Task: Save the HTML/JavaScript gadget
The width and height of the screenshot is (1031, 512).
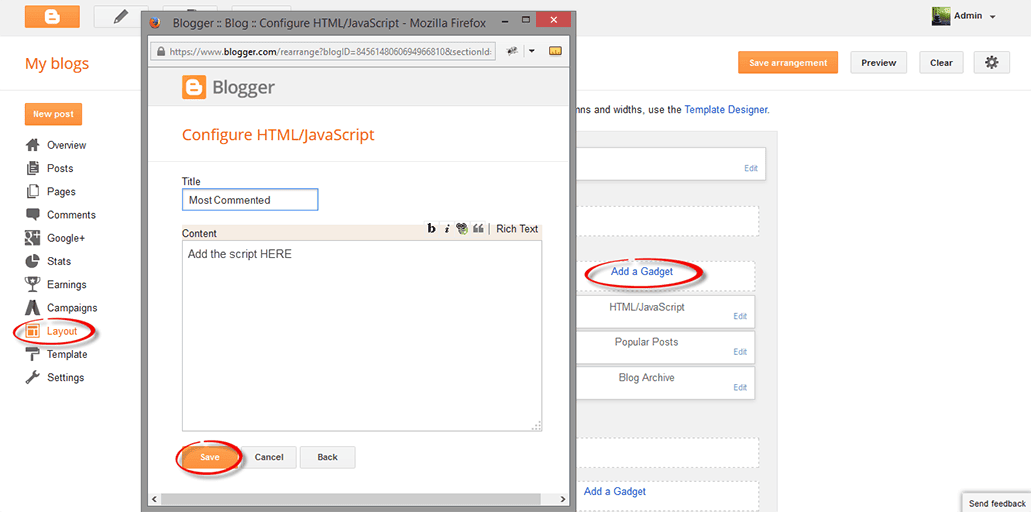Action: [x=210, y=457]
